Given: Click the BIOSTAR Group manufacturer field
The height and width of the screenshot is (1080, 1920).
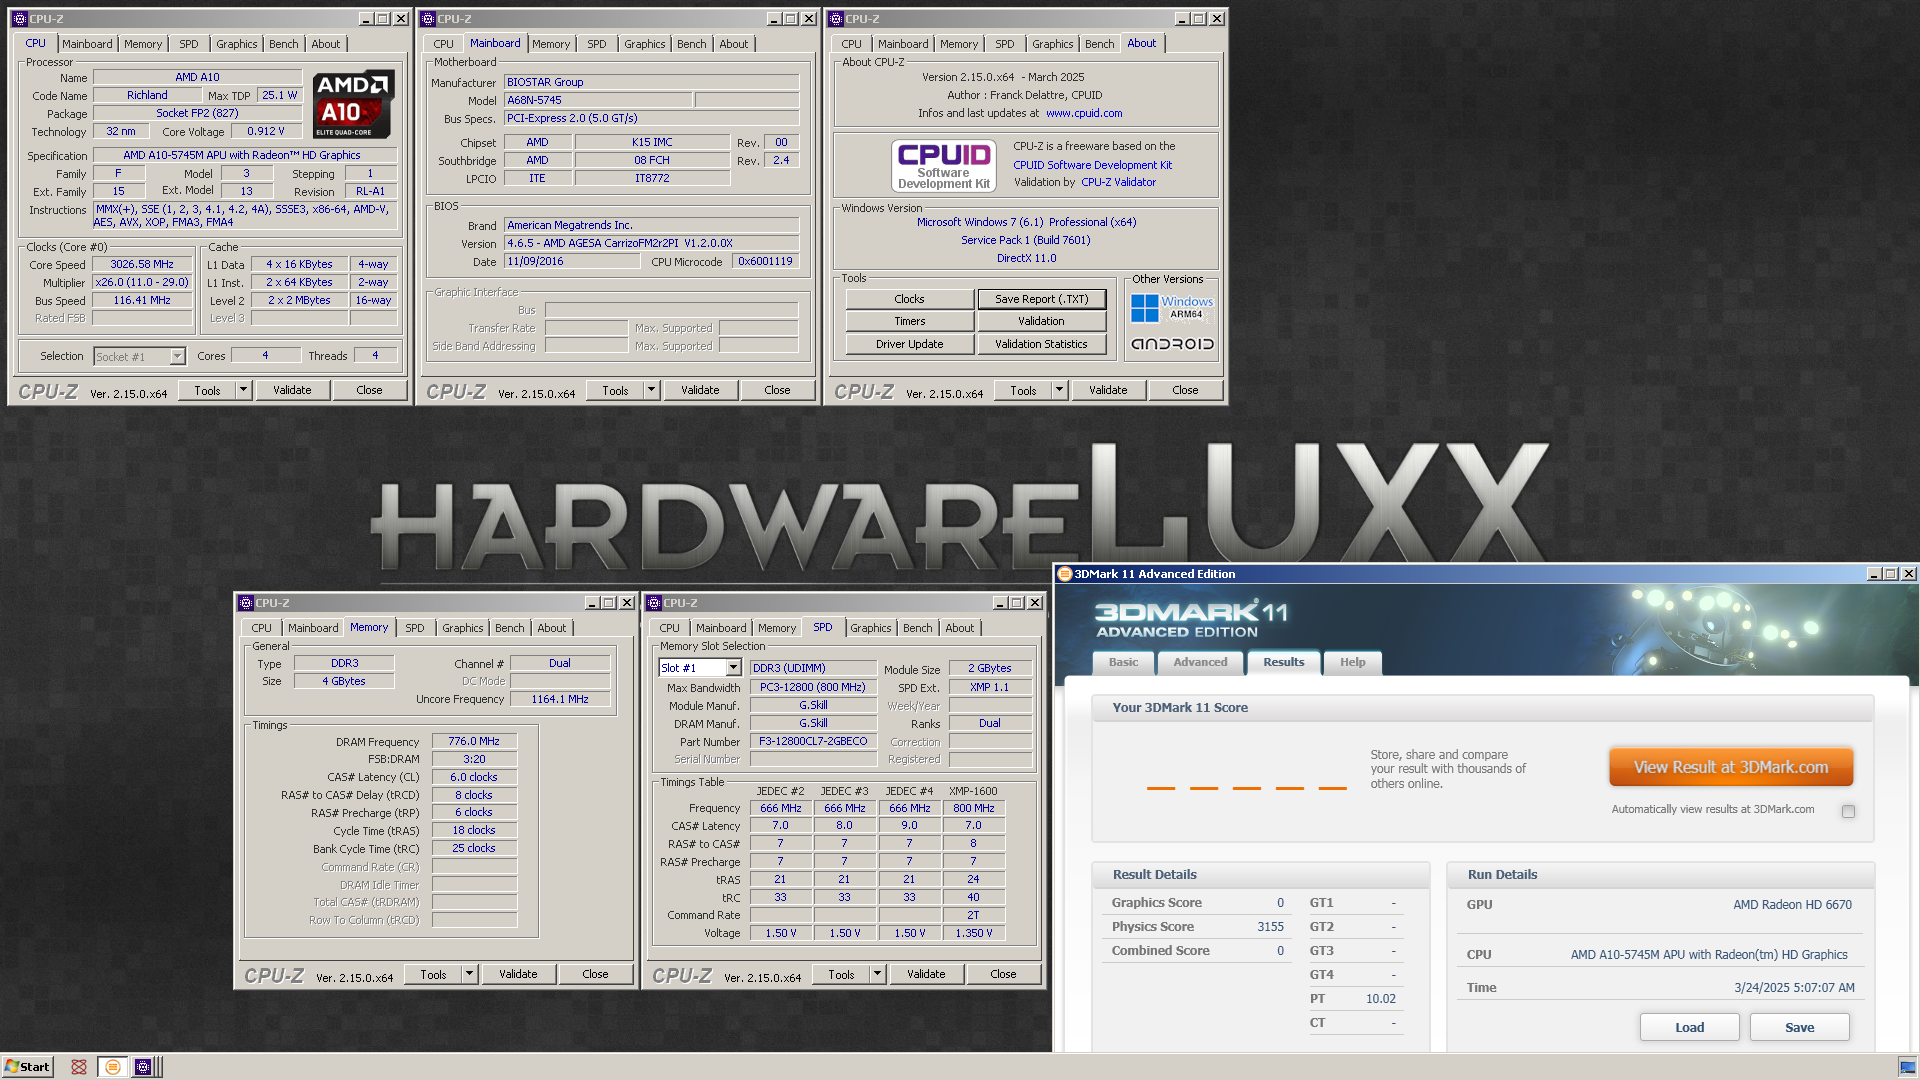Looking at the screenshot, I should click(x=651, y=82).
